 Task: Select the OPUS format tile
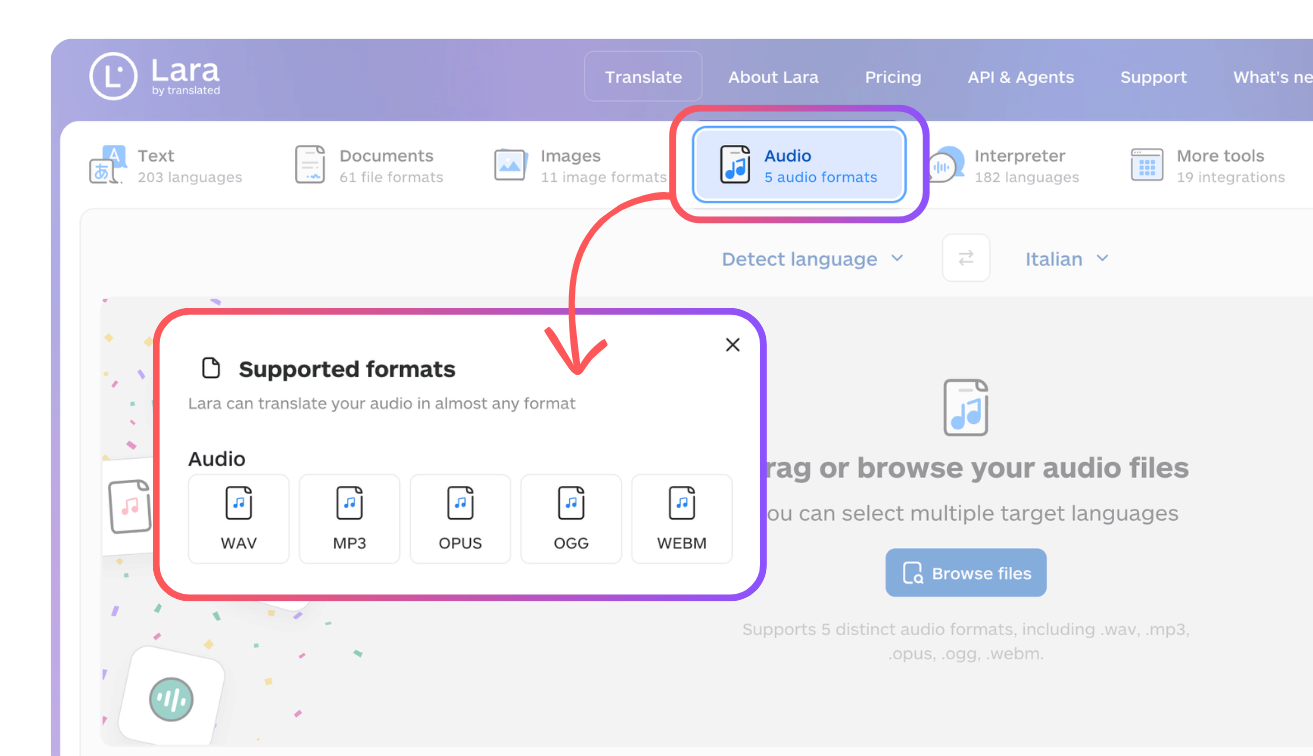point(460,519)
